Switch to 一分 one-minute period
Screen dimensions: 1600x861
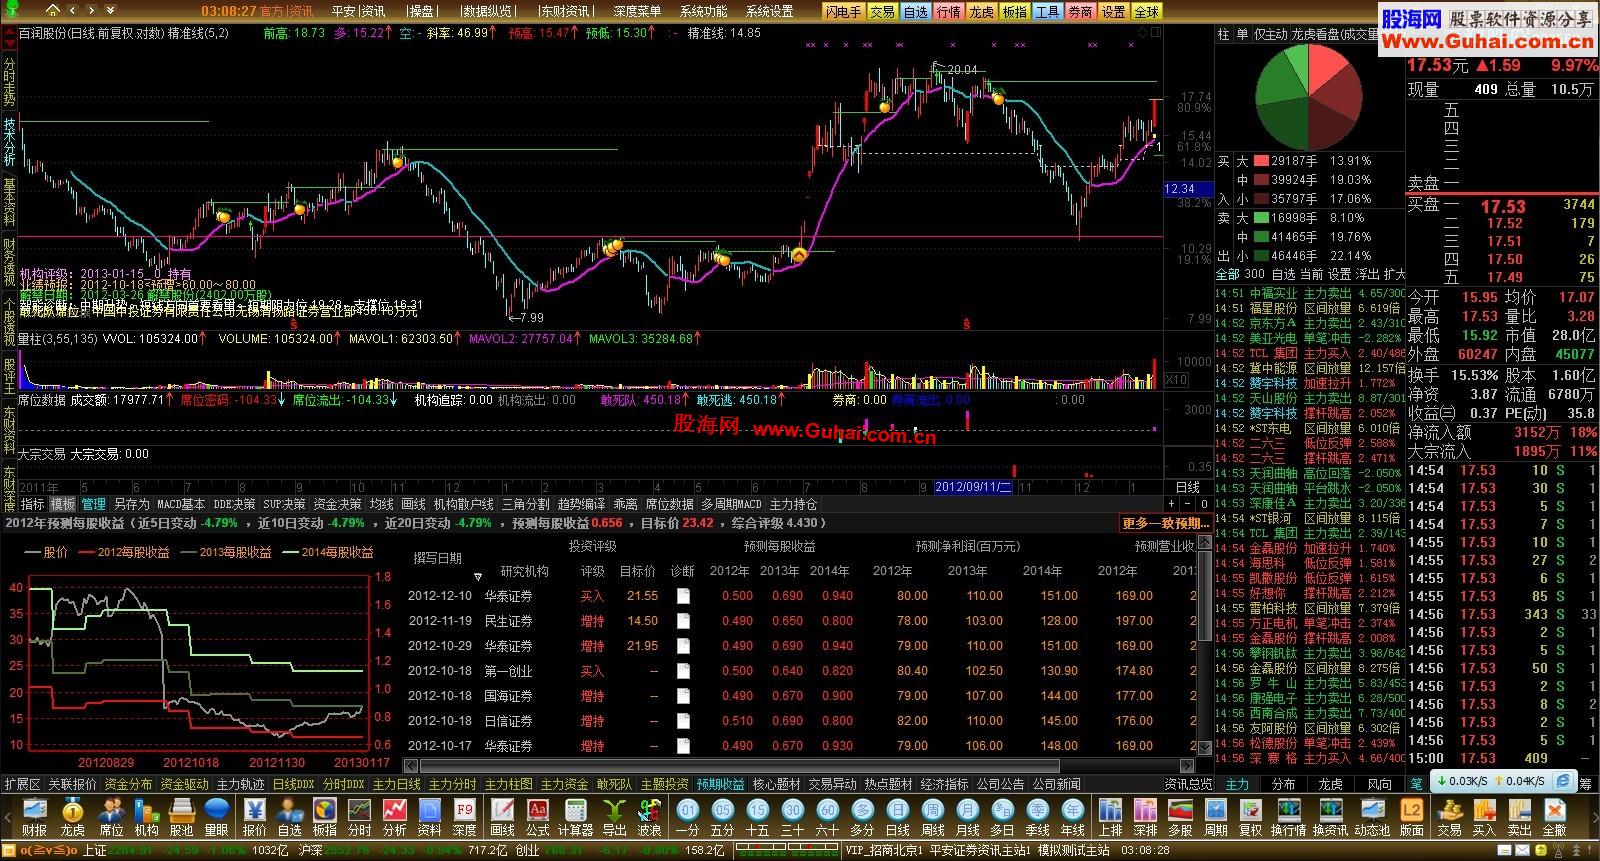(688, 817)
